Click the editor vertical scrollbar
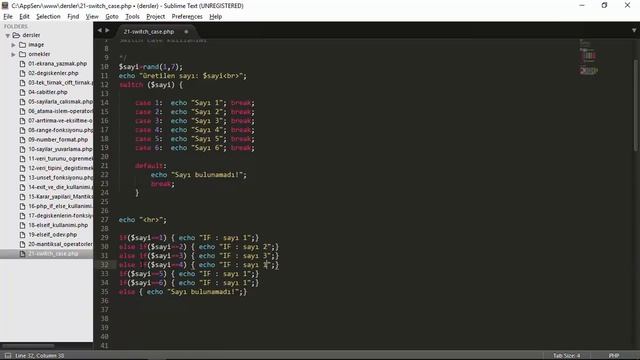The height and width of the screenshot is (360, 640). tap(636, 105)
